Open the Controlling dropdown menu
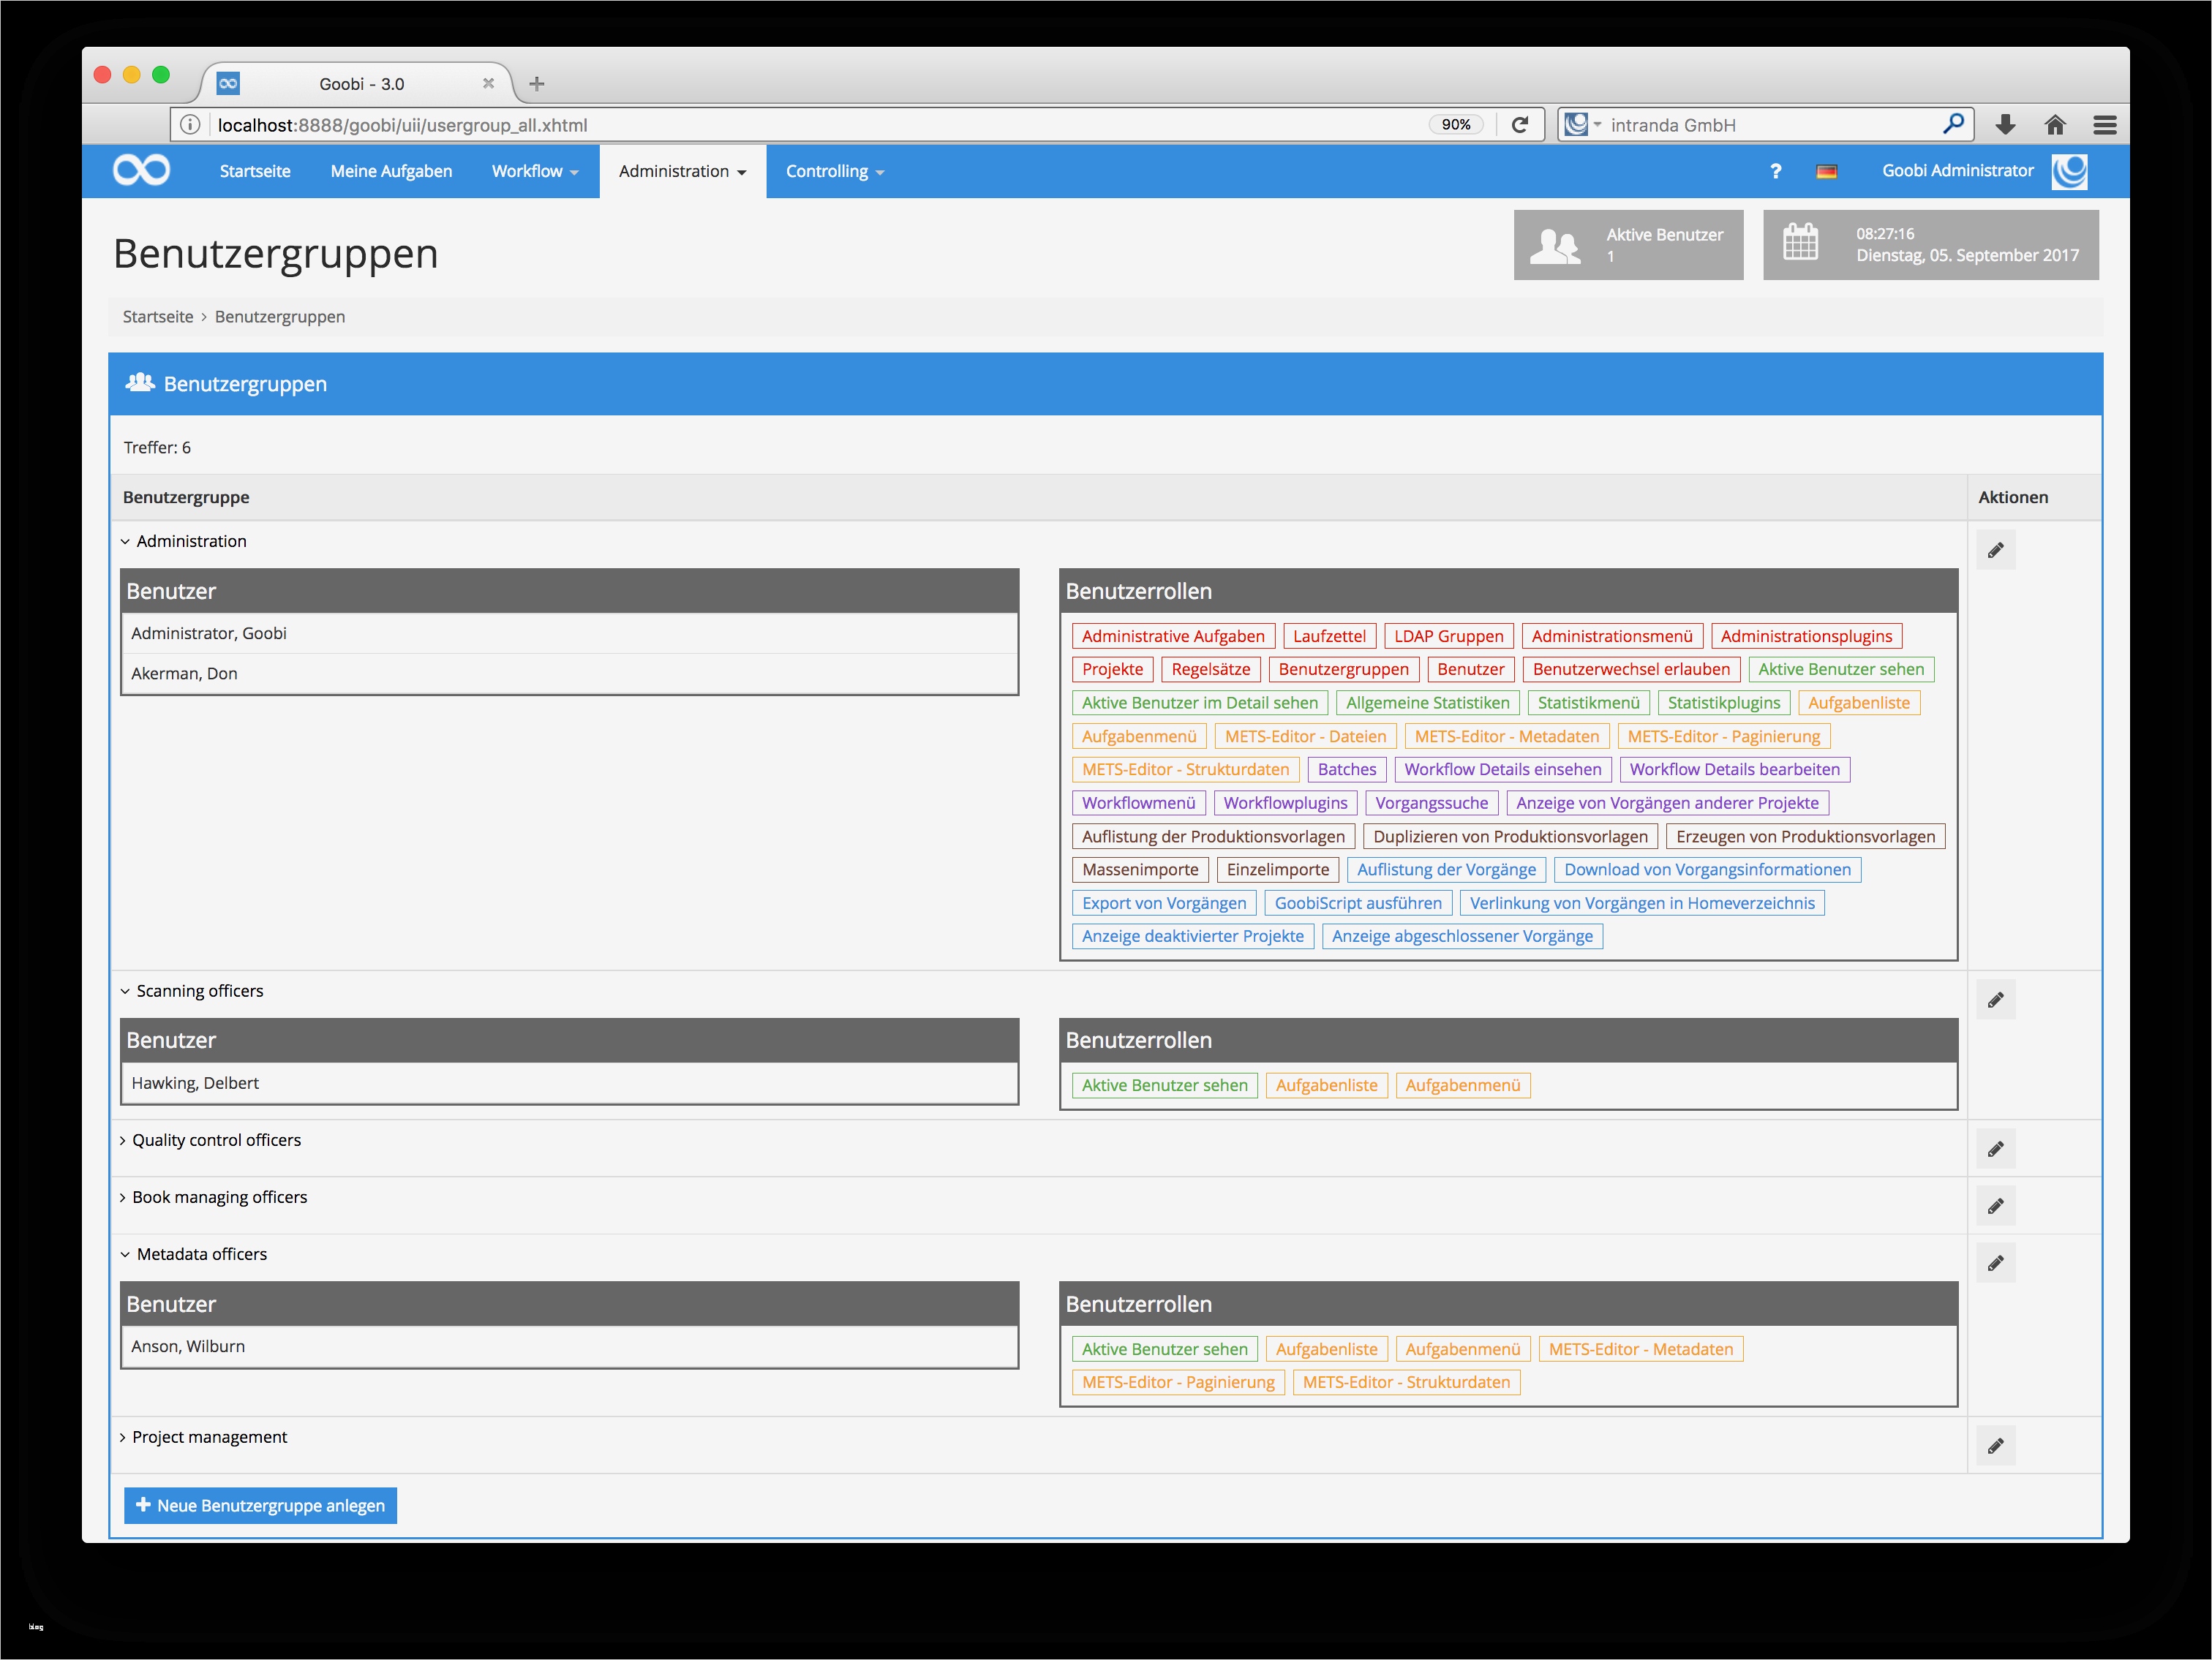The height and width of the screenshot is (1660, 2212). (834, 172)
